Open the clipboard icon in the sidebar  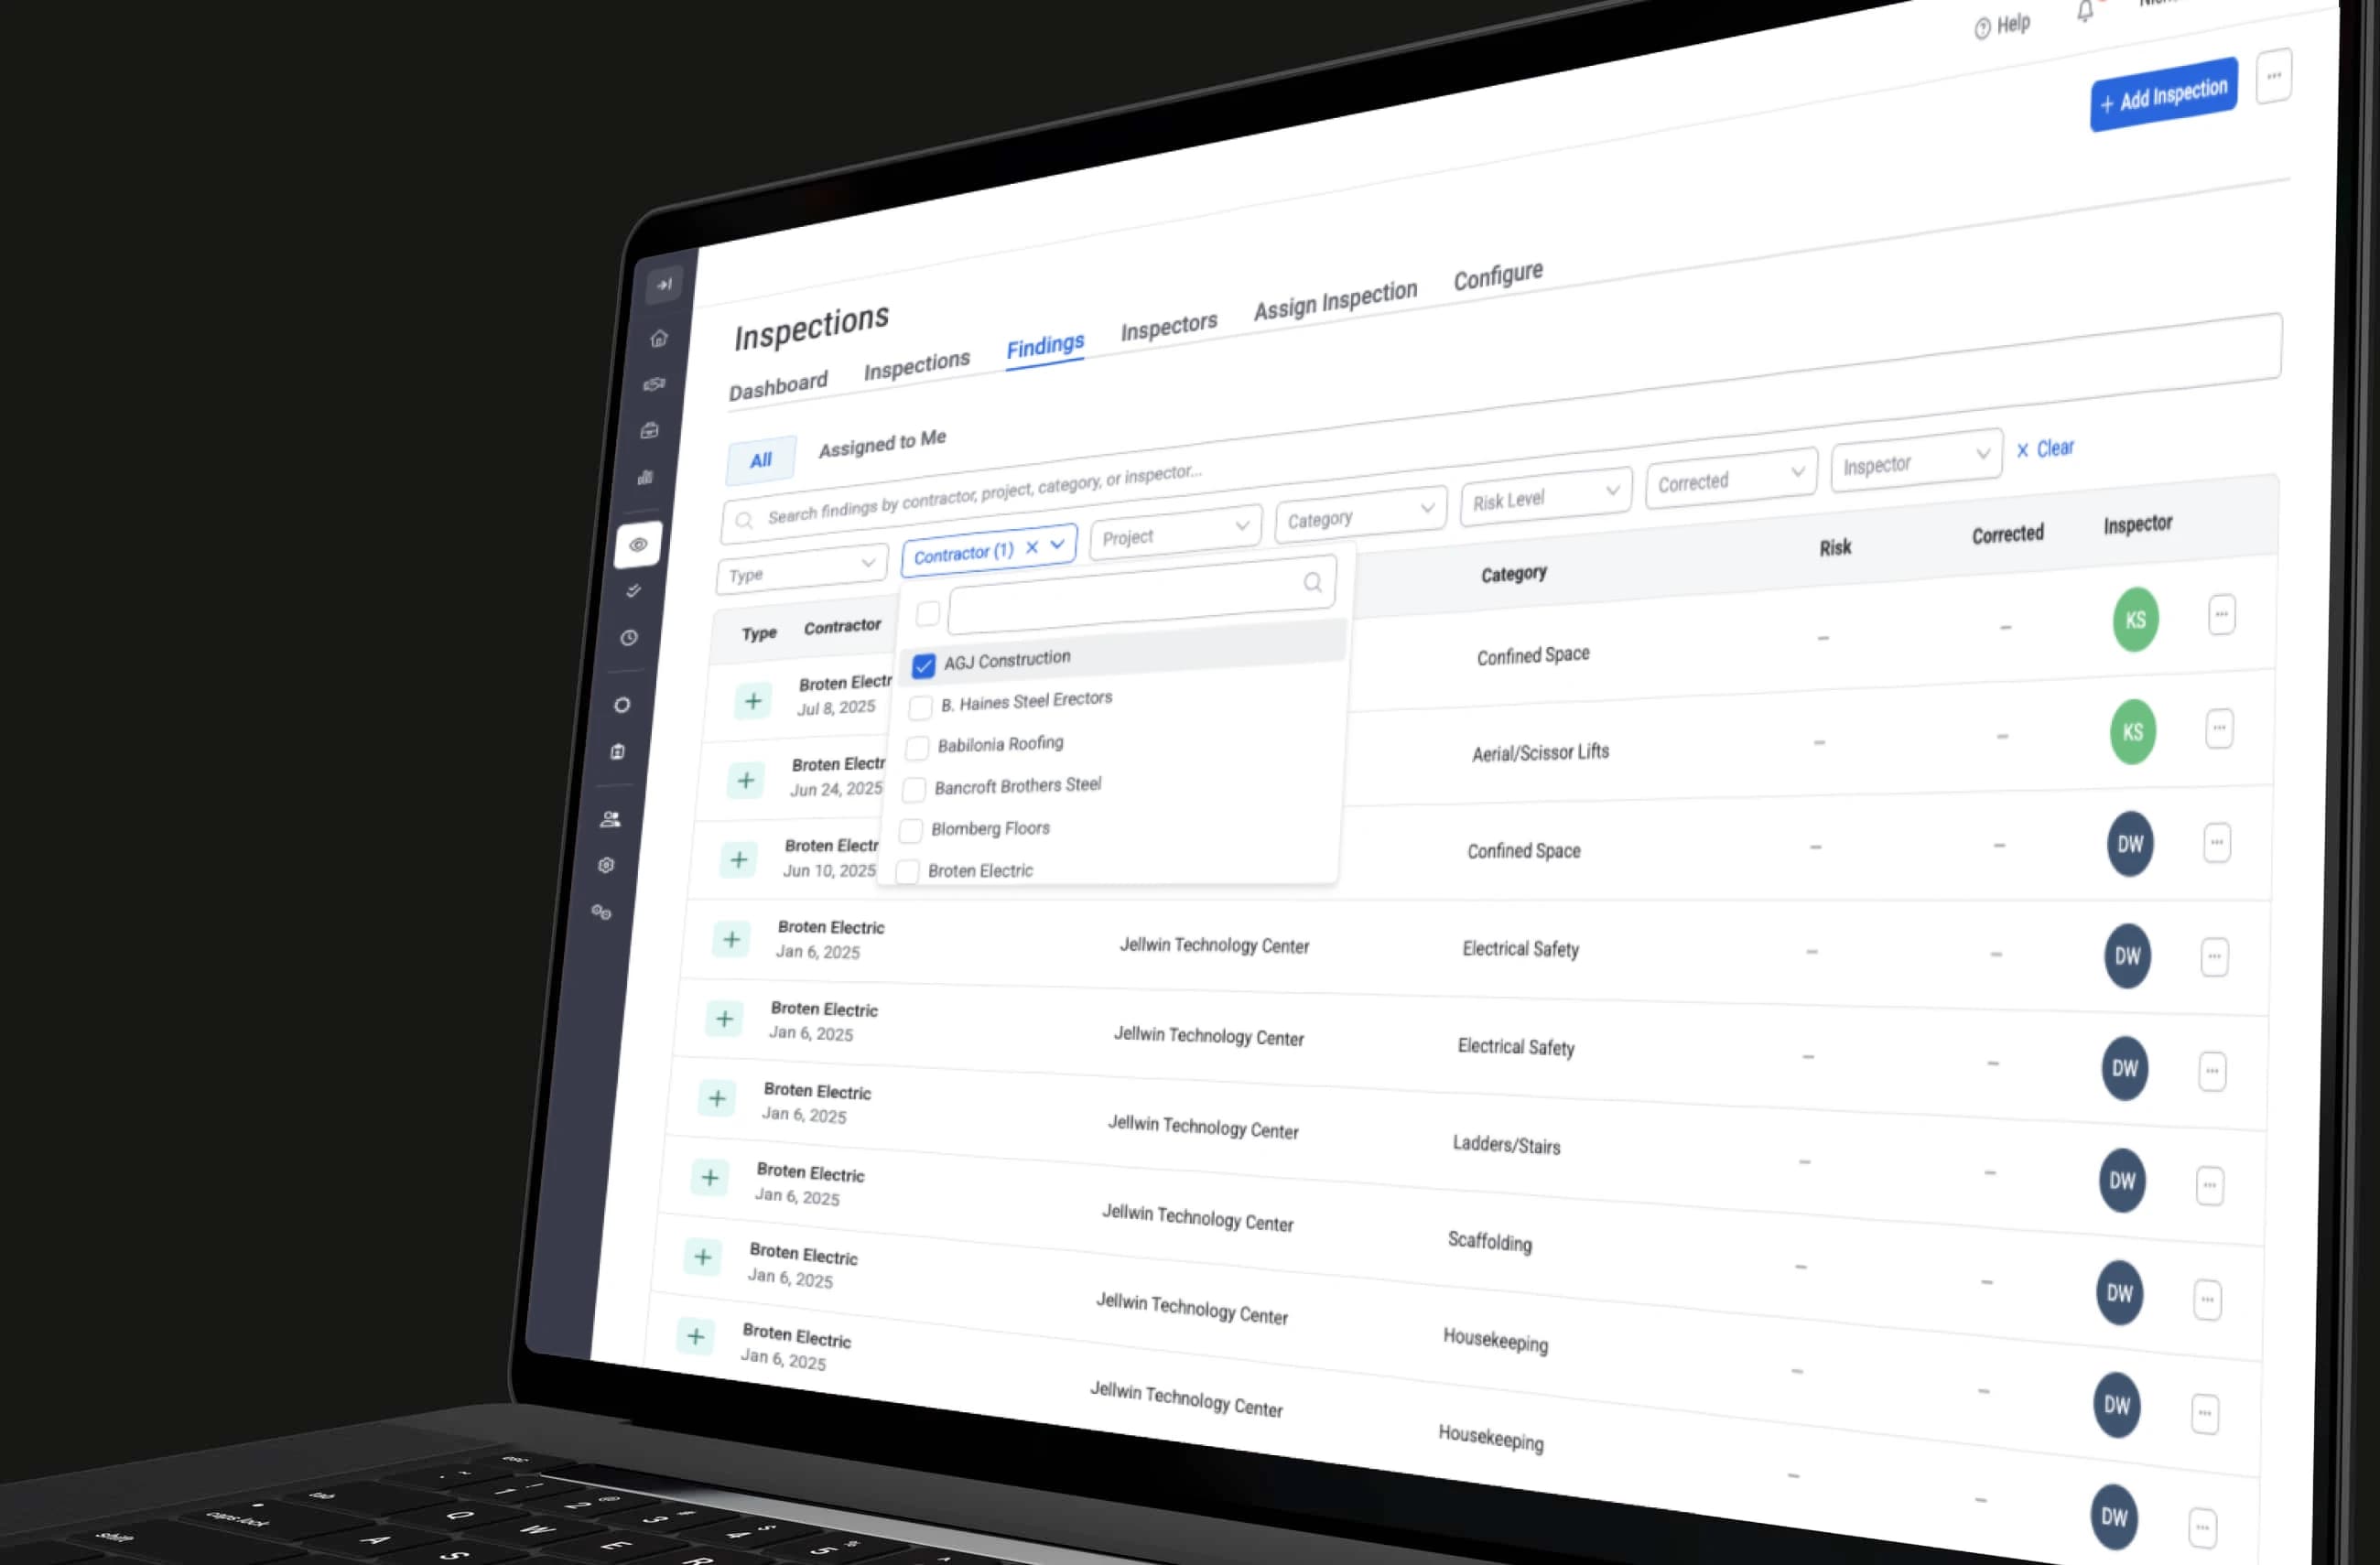click(618, 751)
